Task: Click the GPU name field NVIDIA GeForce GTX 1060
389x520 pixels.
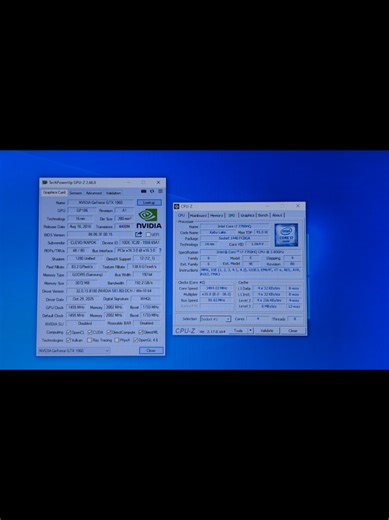Action: pos(101,202)
